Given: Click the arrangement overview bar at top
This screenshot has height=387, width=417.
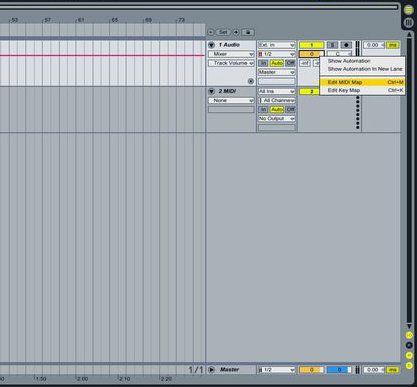Looking at the screenshot, I should point(199,7).
